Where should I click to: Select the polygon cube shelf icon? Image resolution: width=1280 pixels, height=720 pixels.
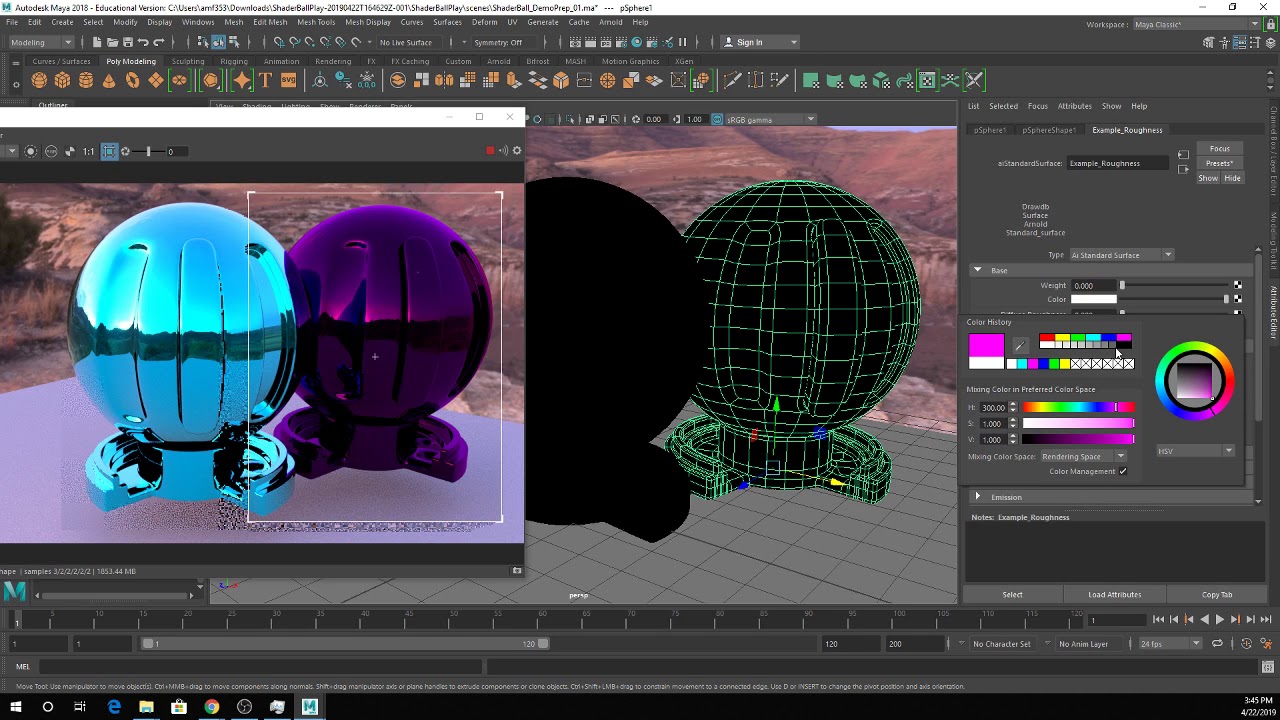click(x=62, y=80)
